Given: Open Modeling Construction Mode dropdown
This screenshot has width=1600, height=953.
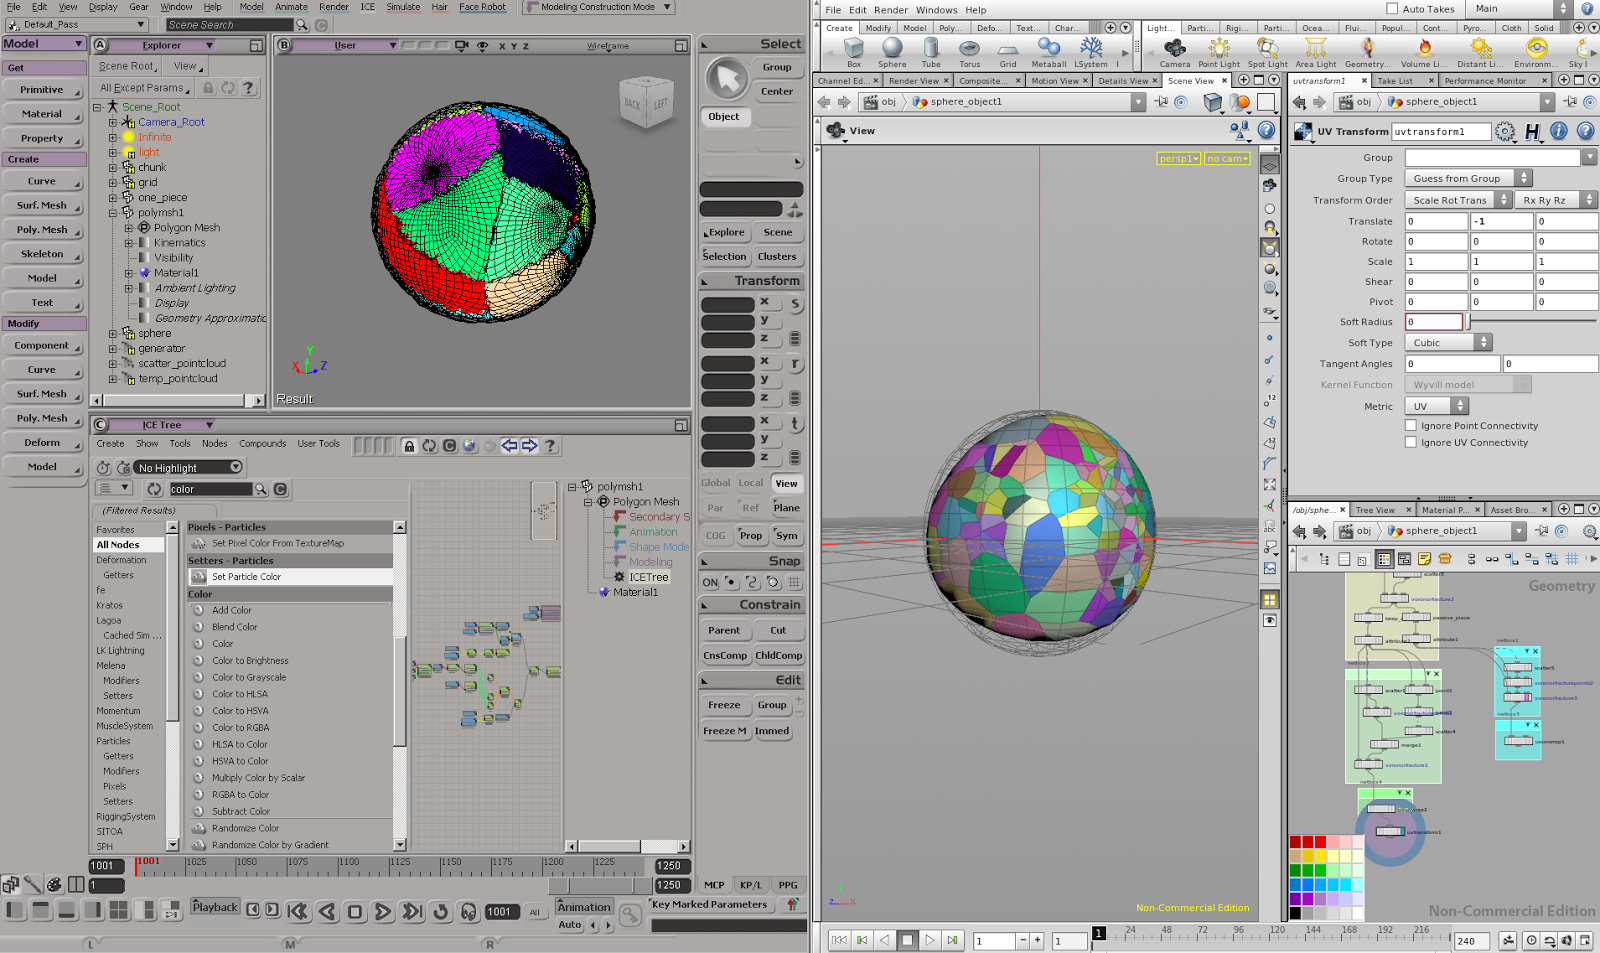Looking at the screenshot, I should click(x=598, y=8).
